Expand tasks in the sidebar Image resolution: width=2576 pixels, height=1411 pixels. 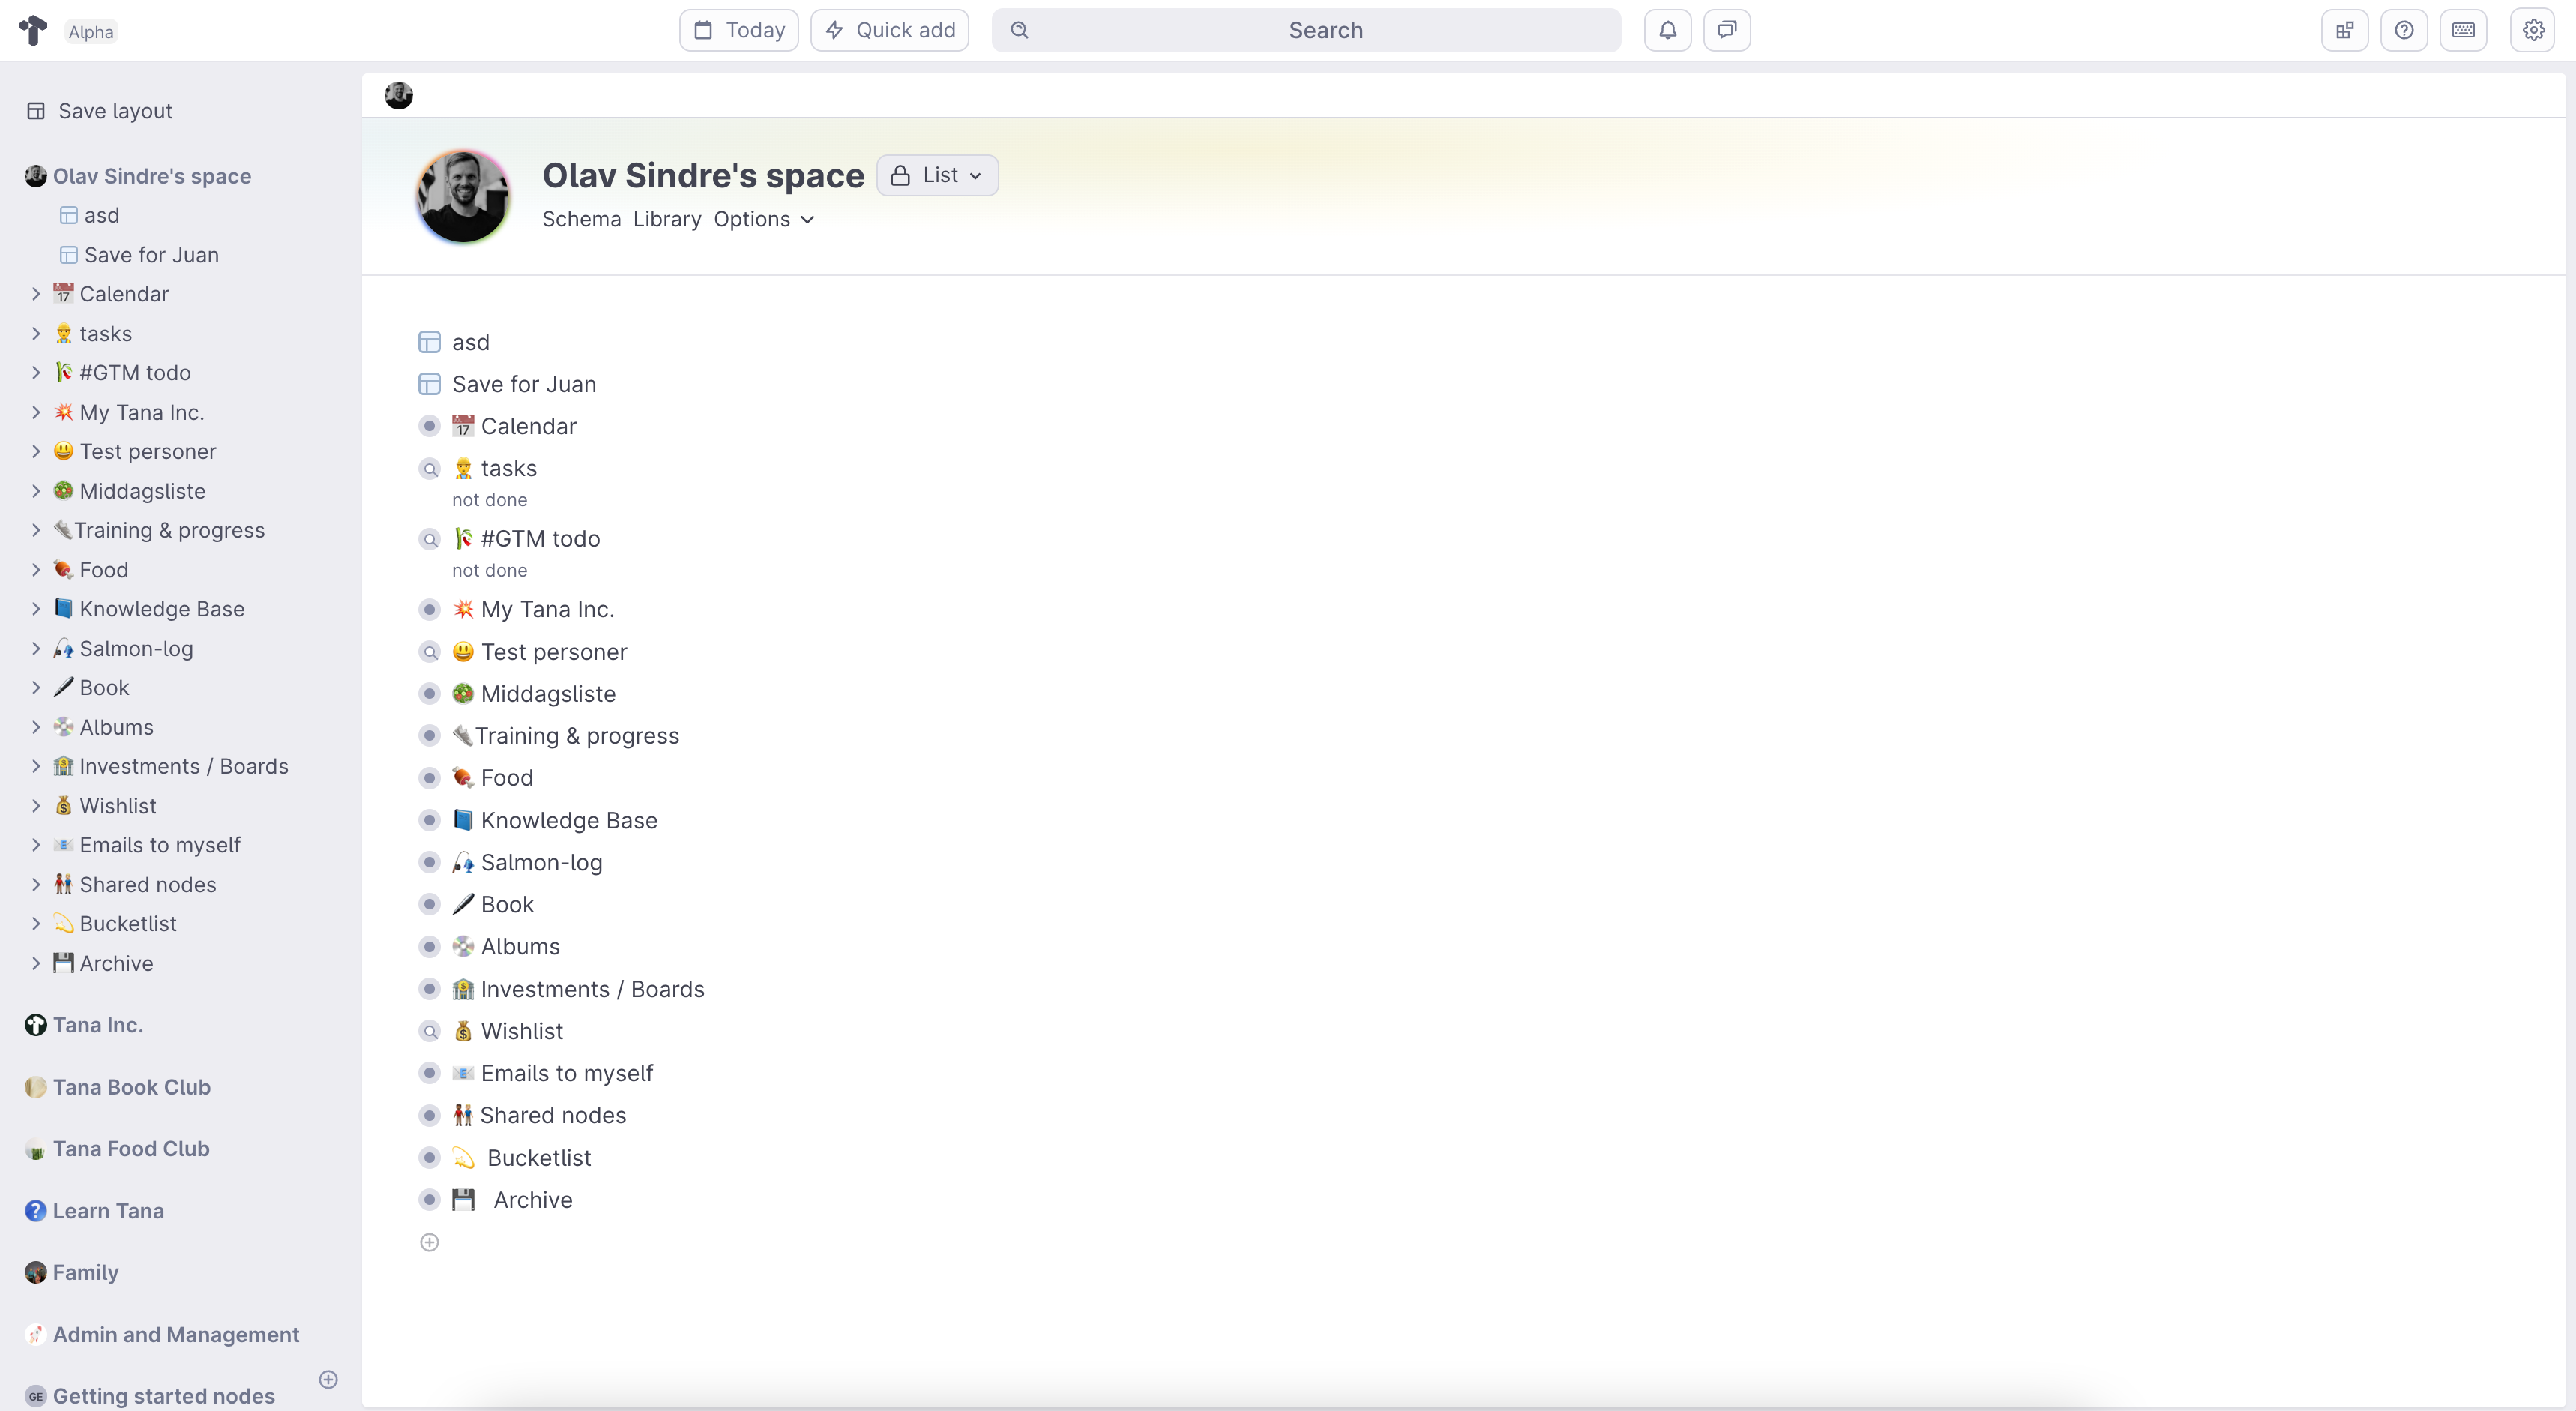36,334
